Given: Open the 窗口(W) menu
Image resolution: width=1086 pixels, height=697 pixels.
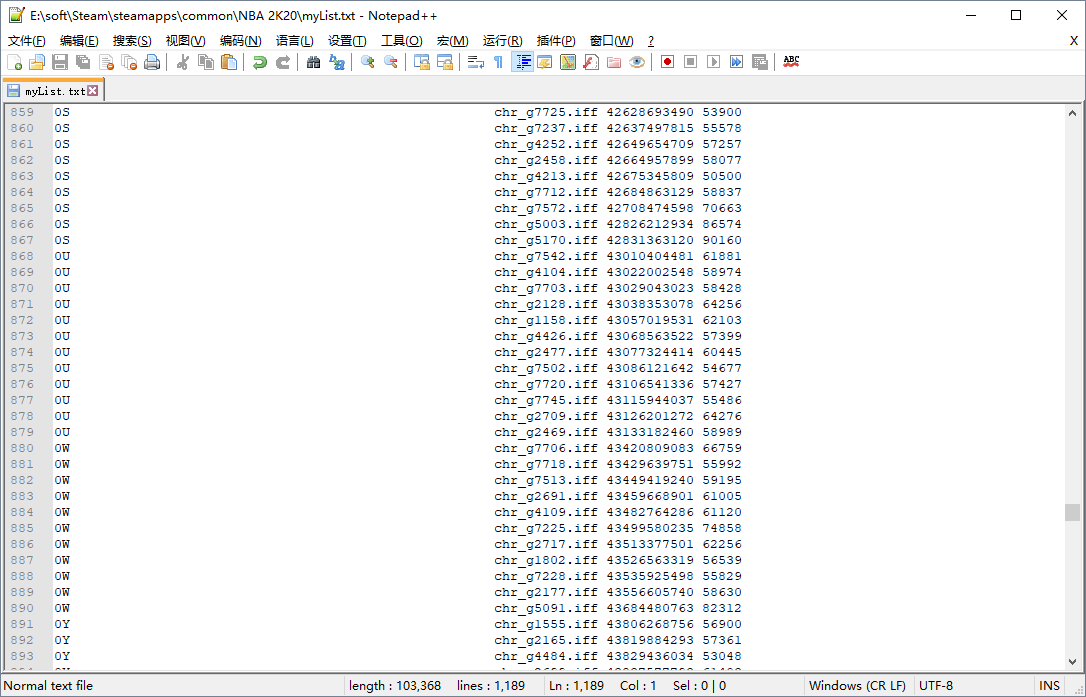Looking at the screenshot, I should click(612, 41).
